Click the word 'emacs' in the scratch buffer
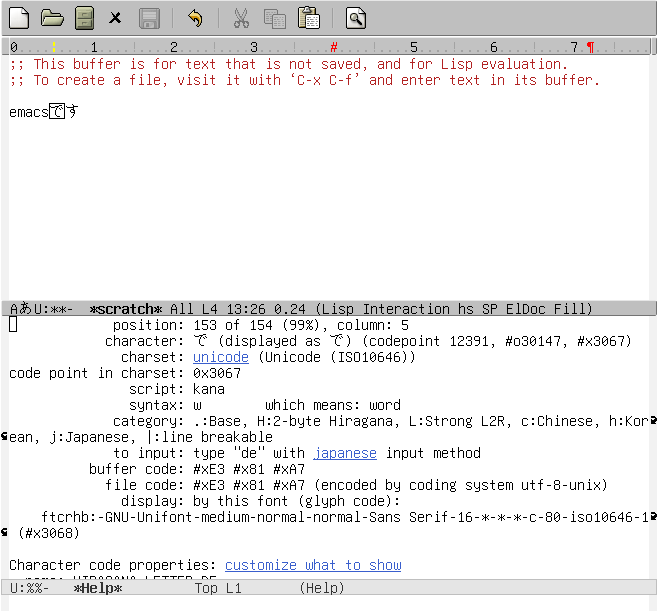 pyautogui.click(x=29, y=112)
